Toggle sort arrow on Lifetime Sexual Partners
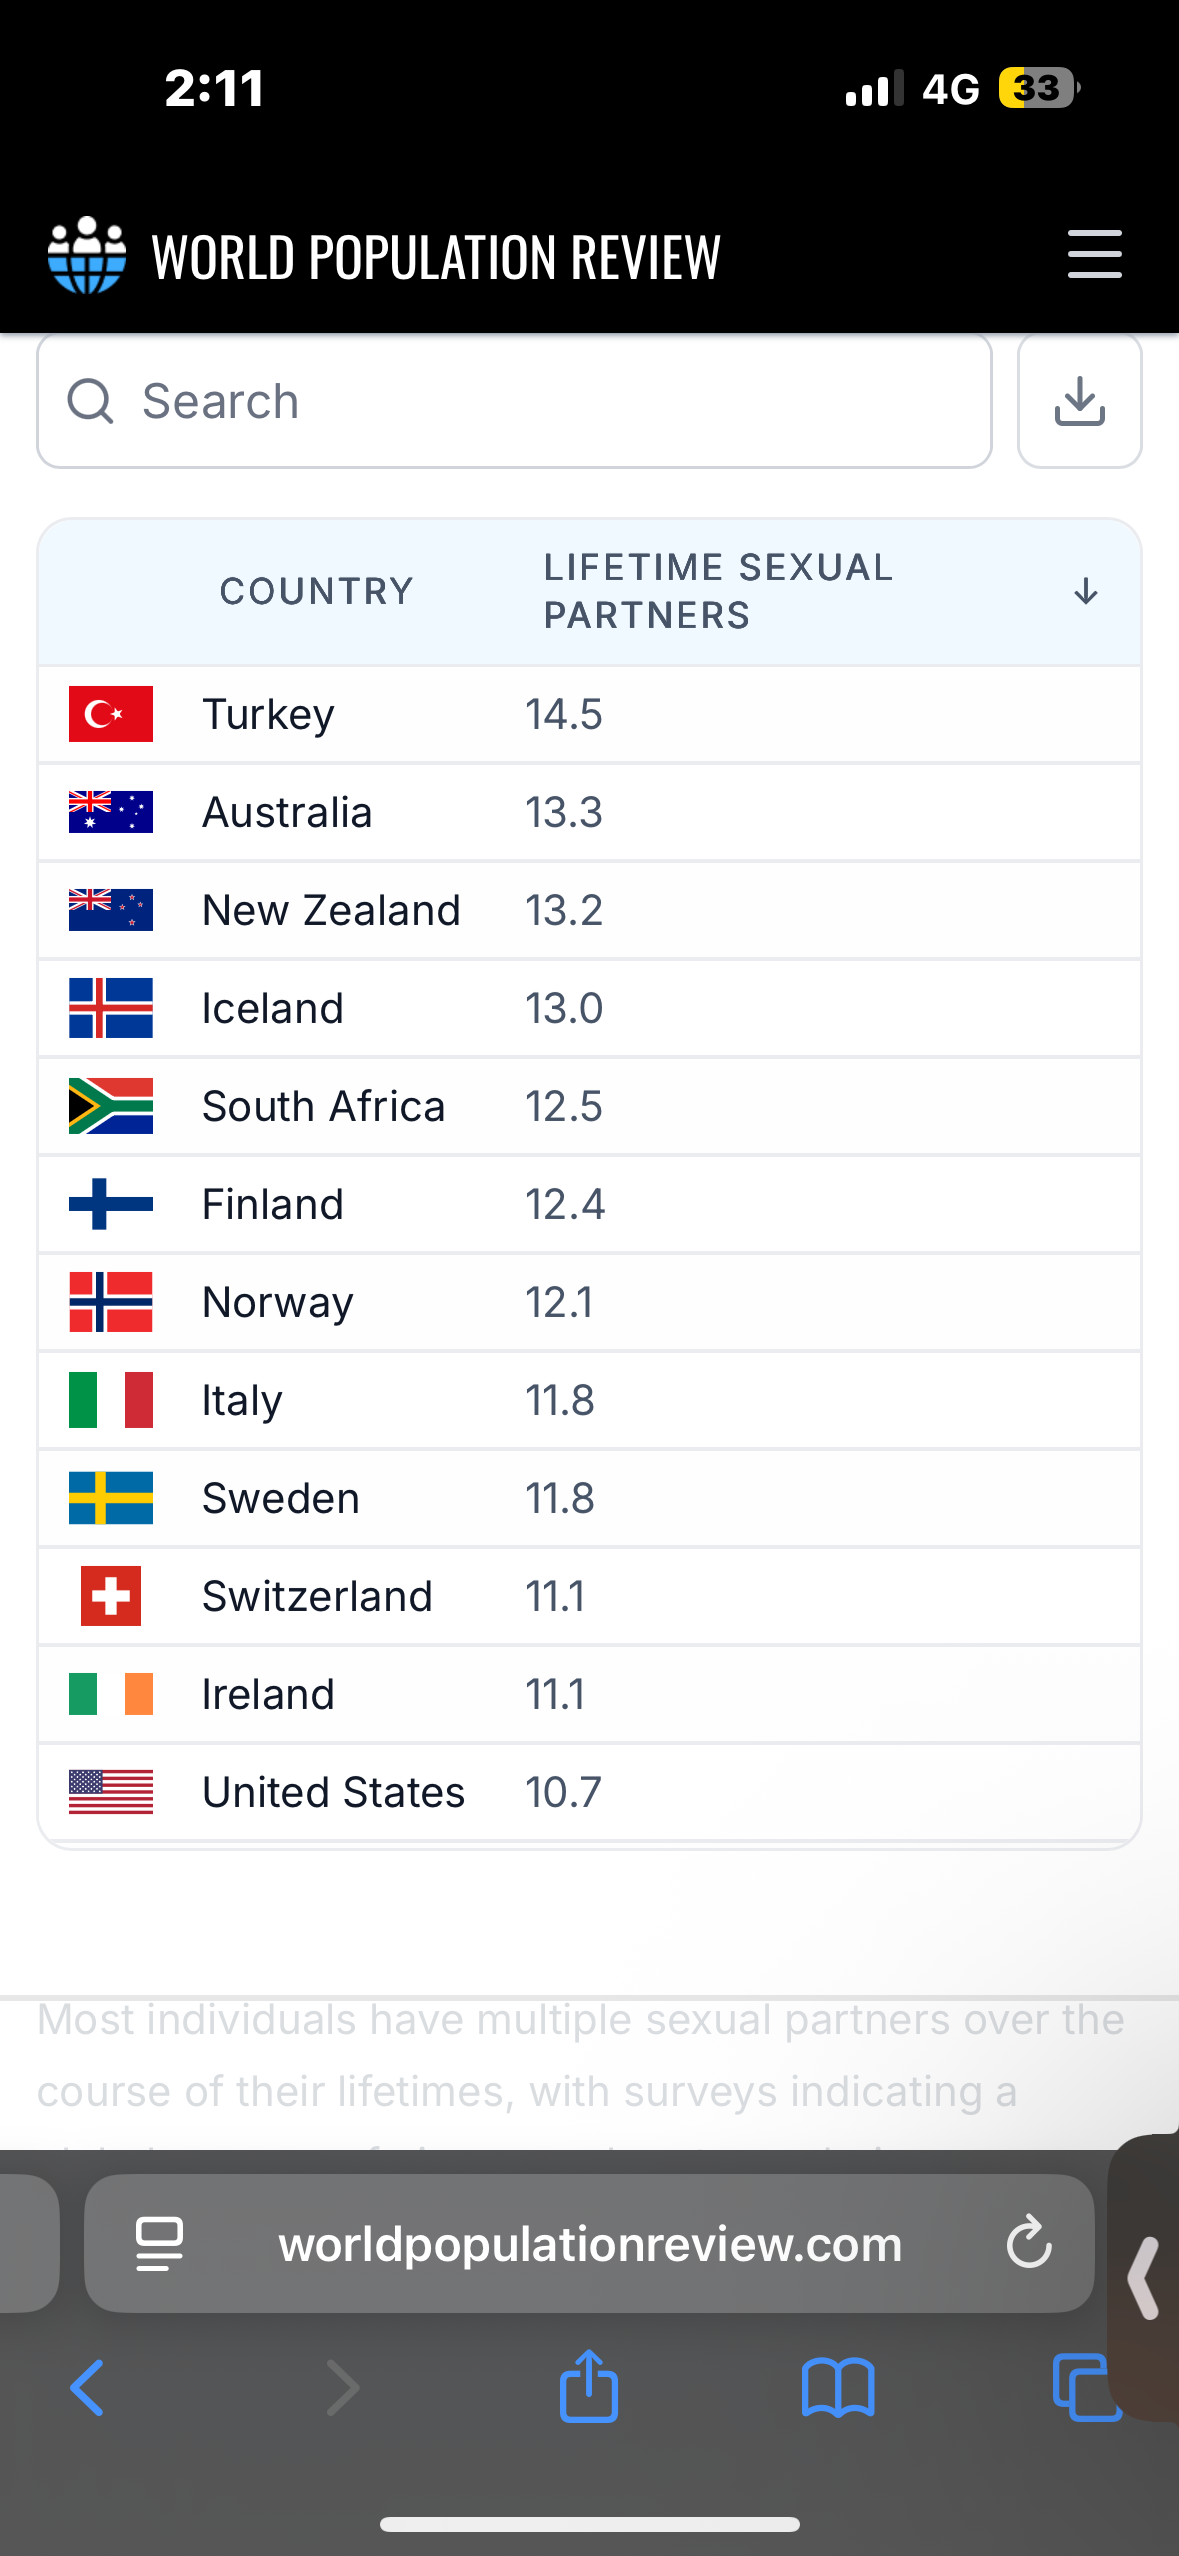Image resolution: width=1179 pixels, height=2556 pixels. 1085,591
